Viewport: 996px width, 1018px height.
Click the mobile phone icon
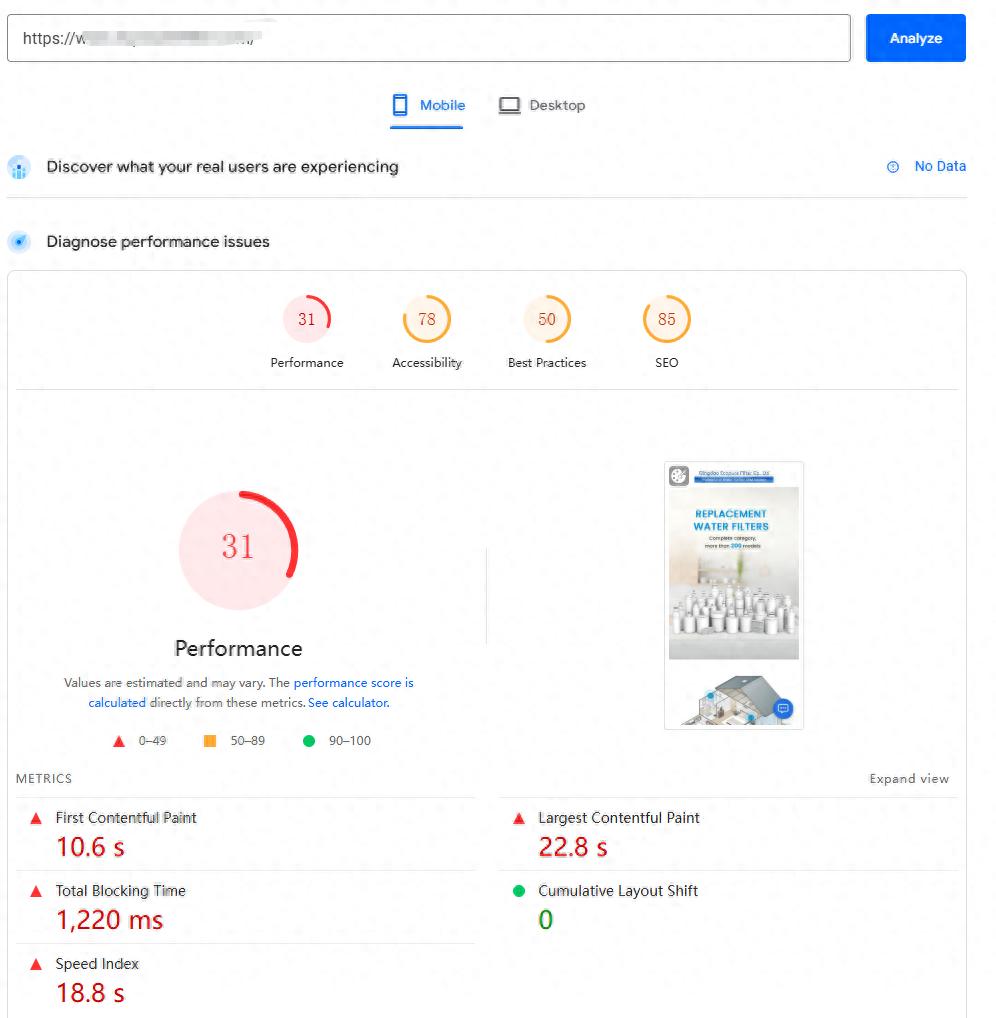400,106
